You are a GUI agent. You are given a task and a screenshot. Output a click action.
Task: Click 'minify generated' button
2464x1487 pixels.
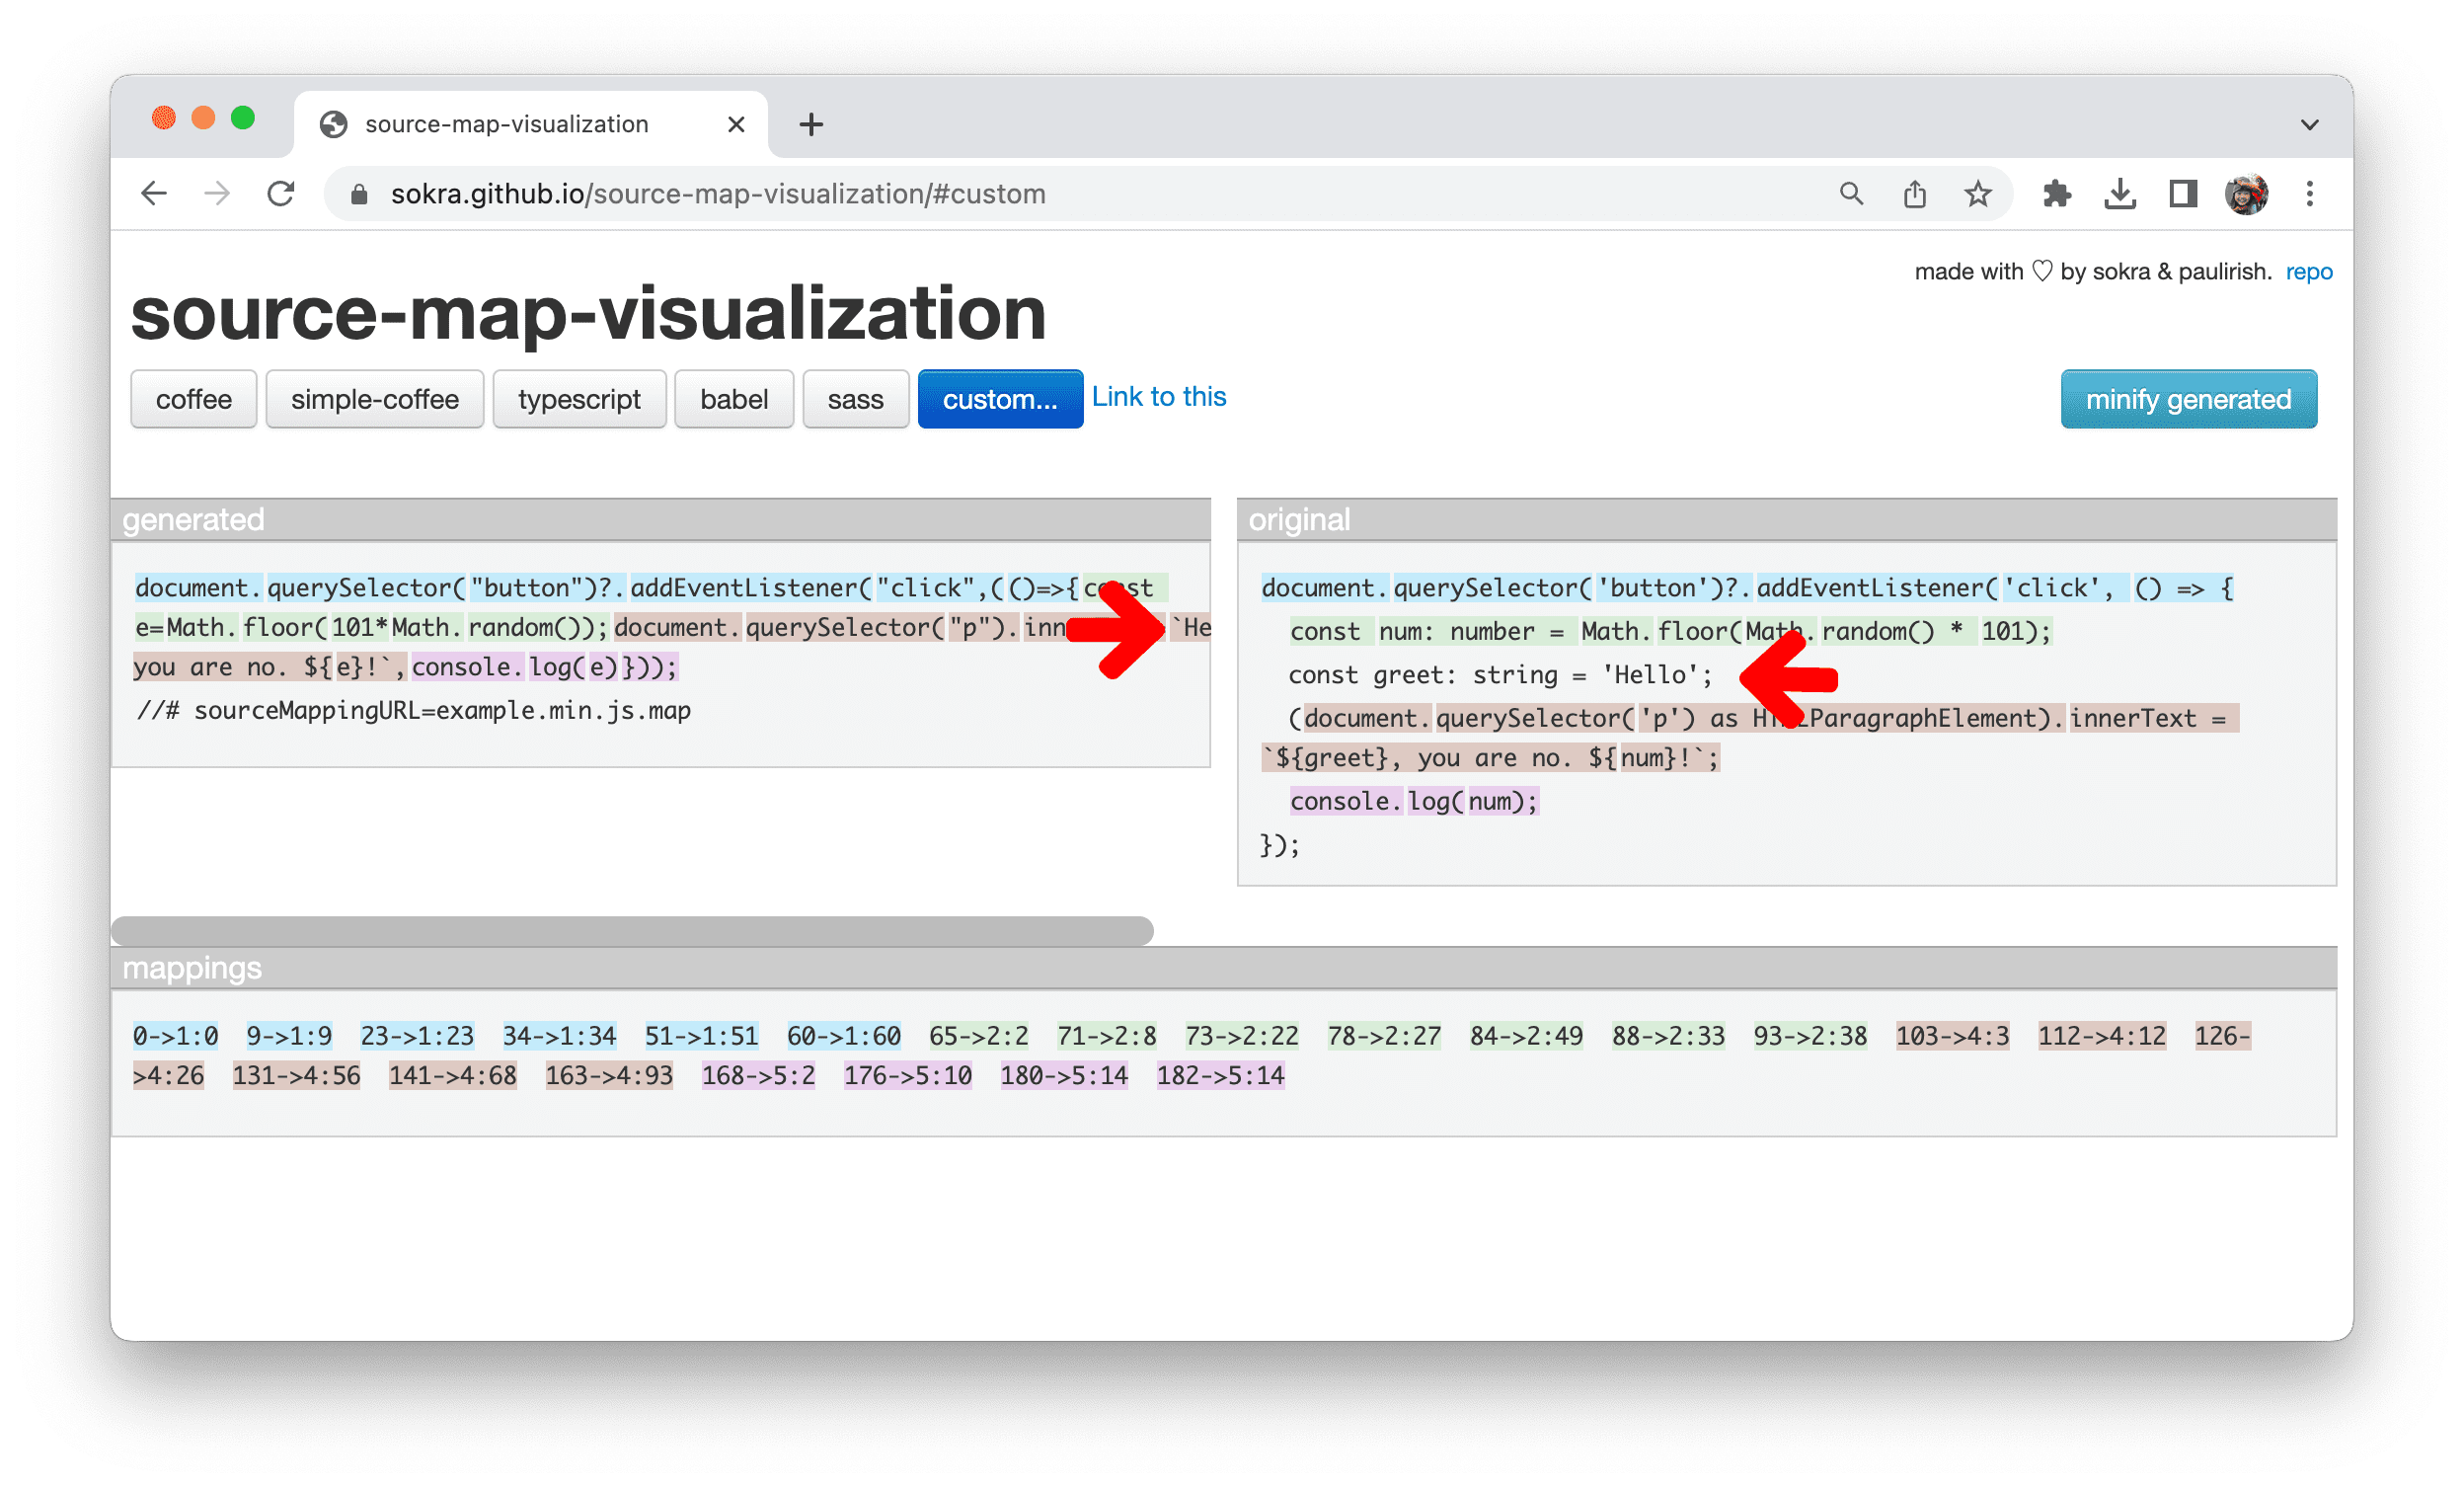point(2190,398)
